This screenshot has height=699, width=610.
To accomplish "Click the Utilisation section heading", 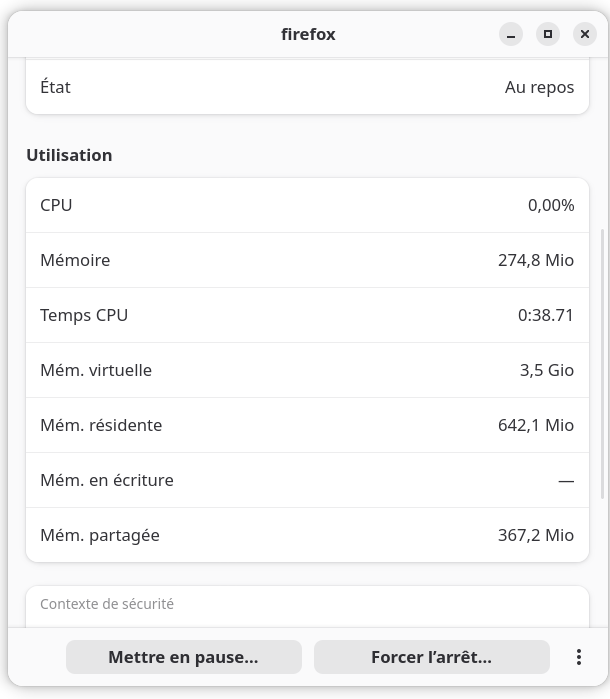I will [69, 155].
